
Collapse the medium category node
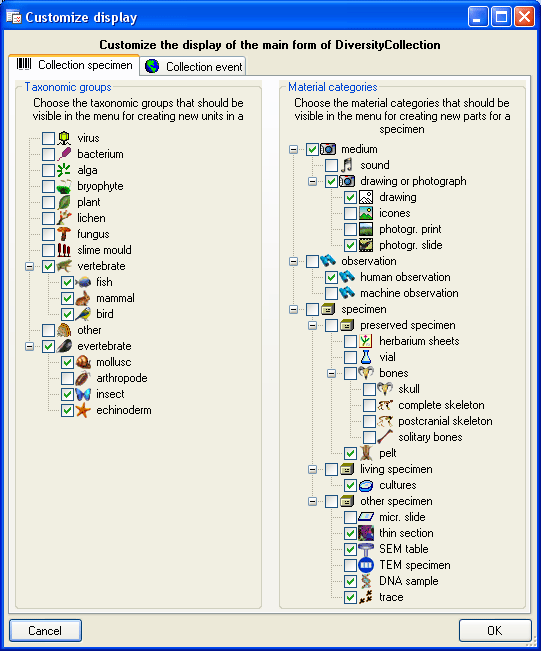click(x=294, y=149)
